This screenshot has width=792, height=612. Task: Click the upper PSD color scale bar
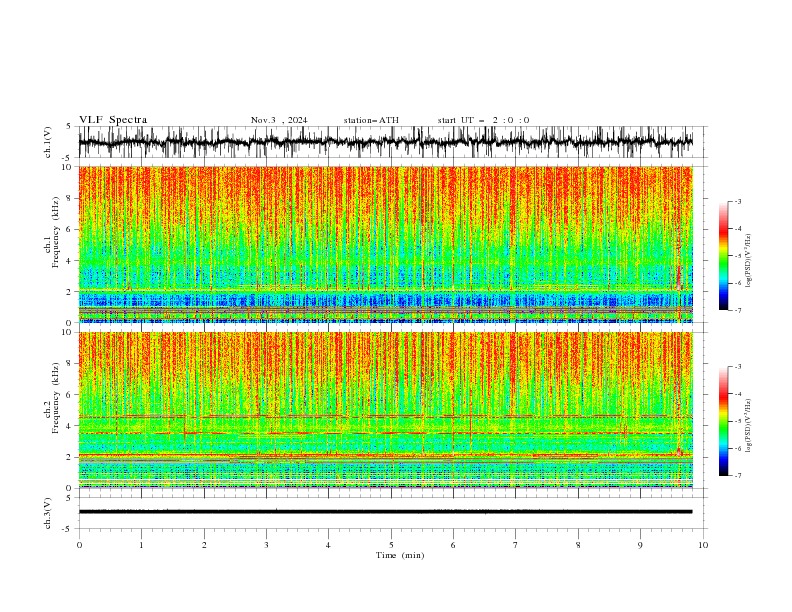pos(723,256)
